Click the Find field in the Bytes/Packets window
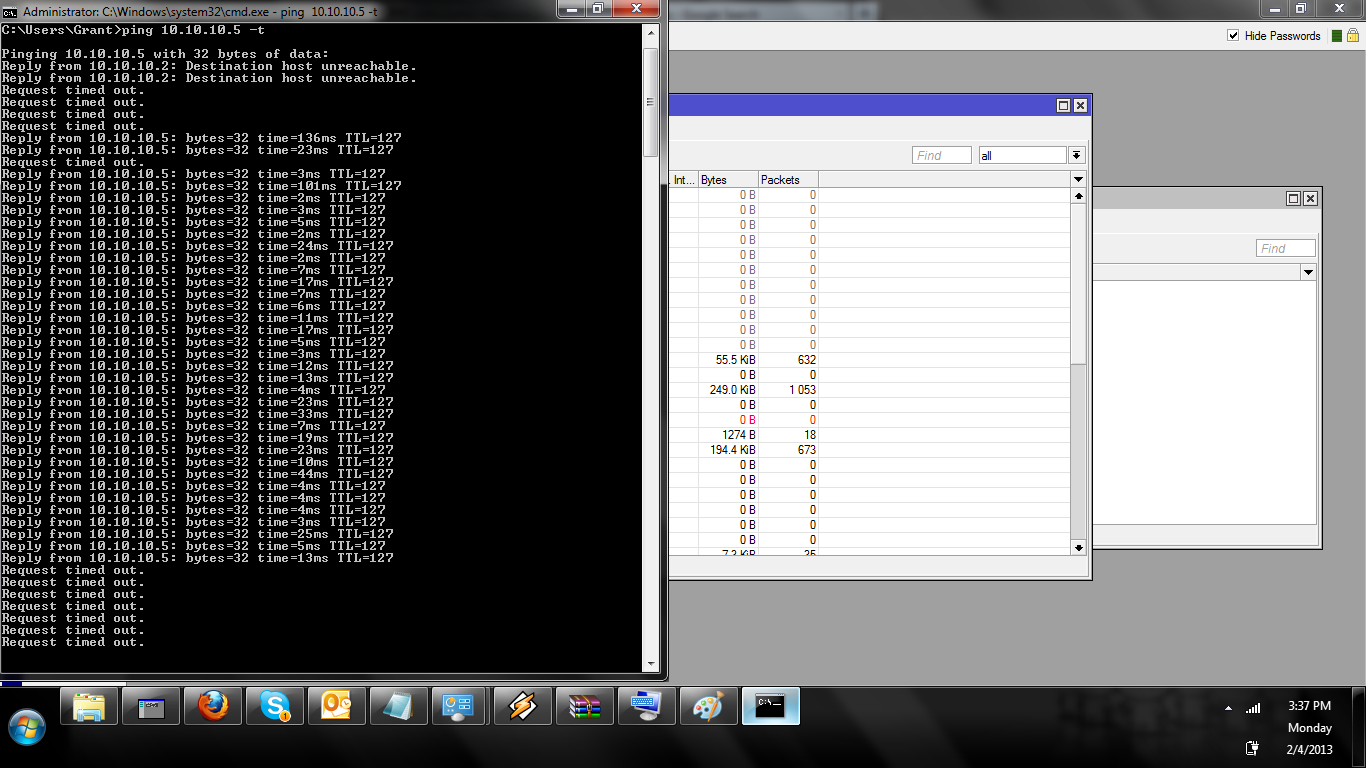The height and width of the screenshot is (768, 1366). coord(942,155)
